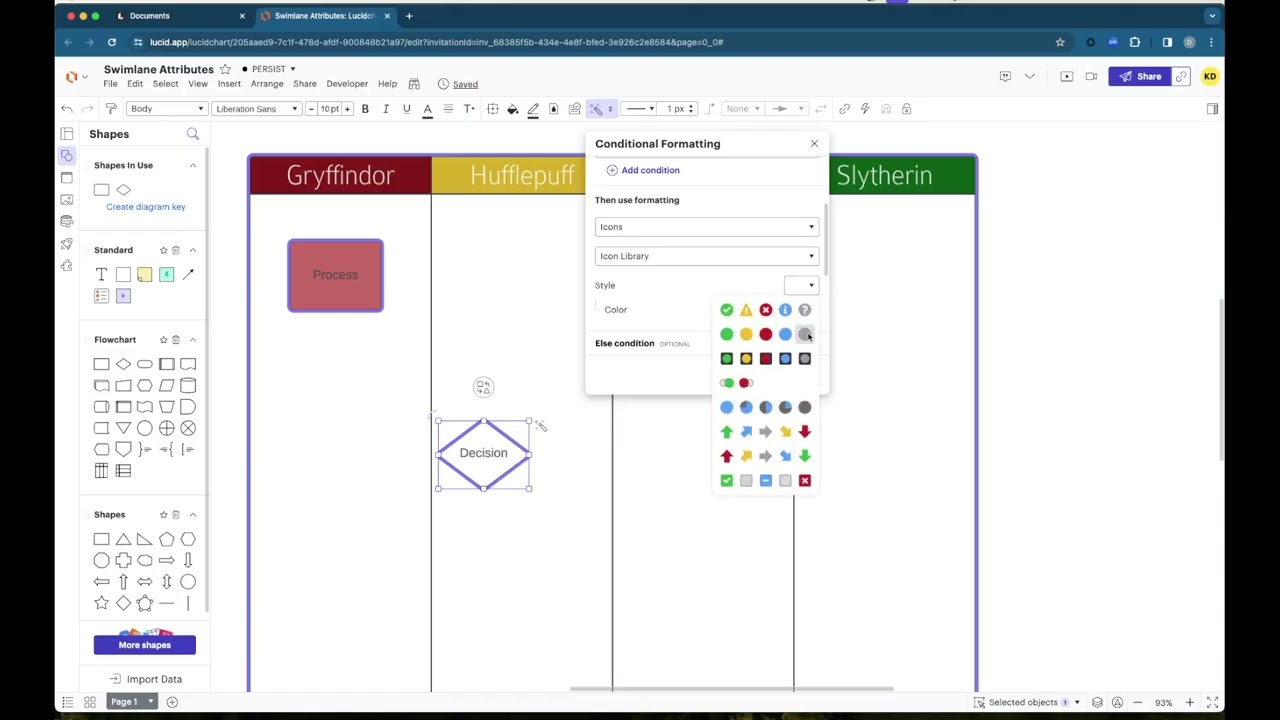Collapse the Flowchart shapes section
The height and width of the screenshot is (720, 1280).
point(193,340)
